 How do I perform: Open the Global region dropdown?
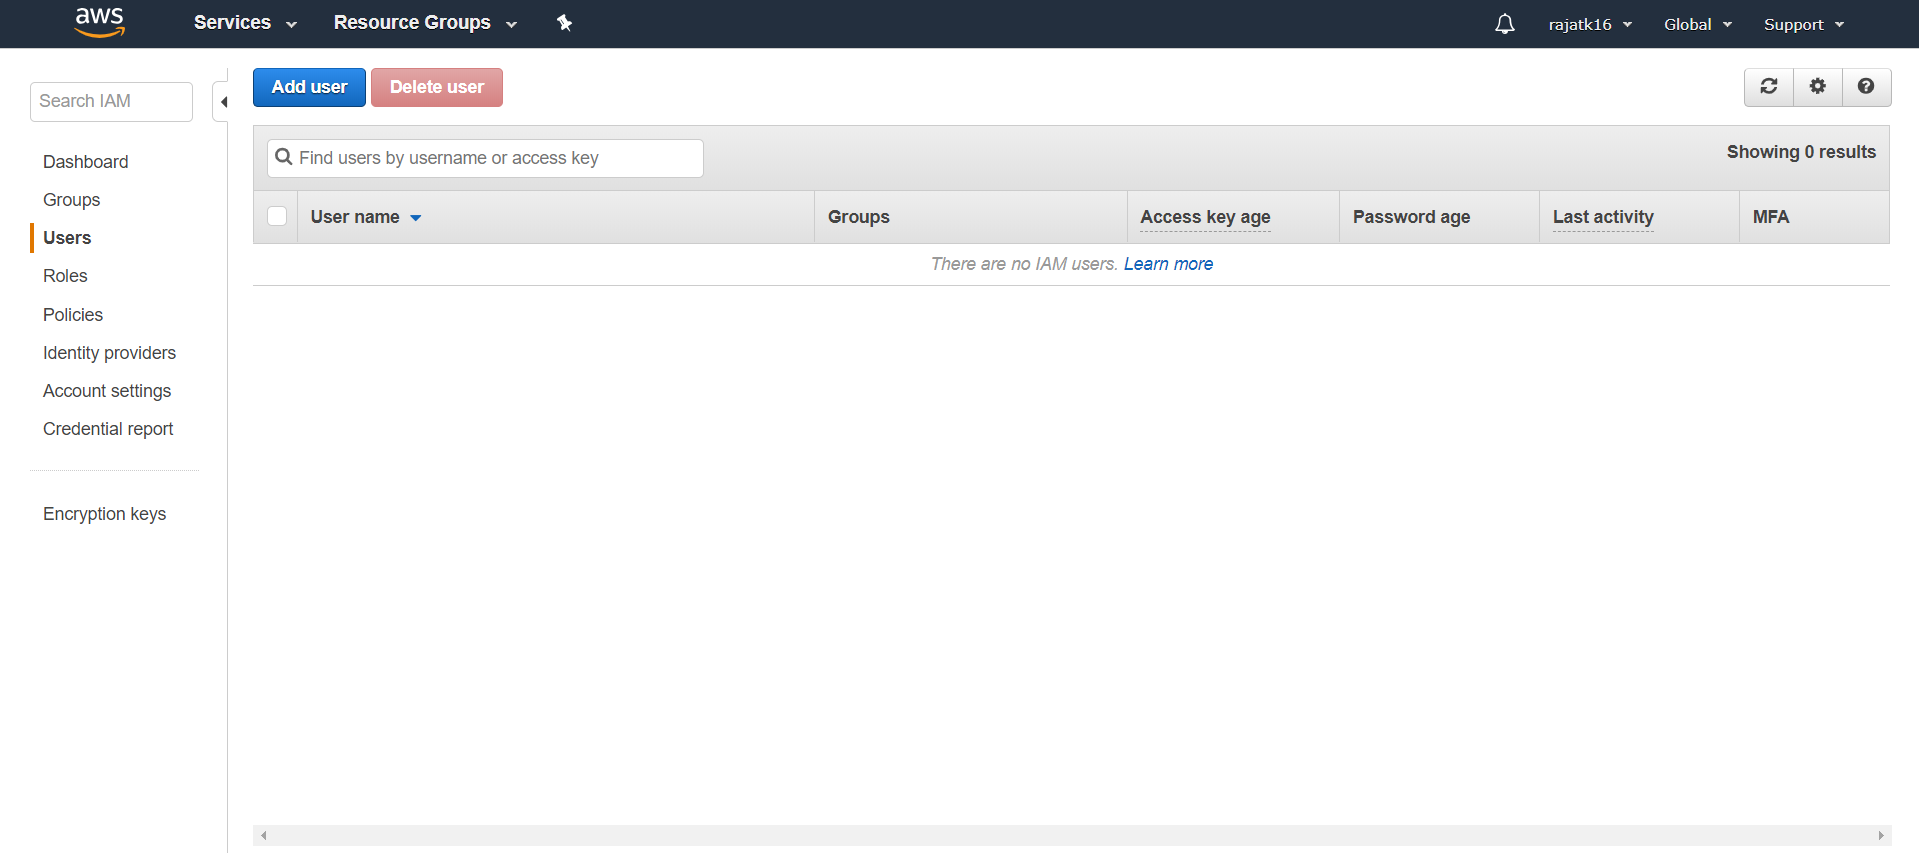(x=1697, y=24)
